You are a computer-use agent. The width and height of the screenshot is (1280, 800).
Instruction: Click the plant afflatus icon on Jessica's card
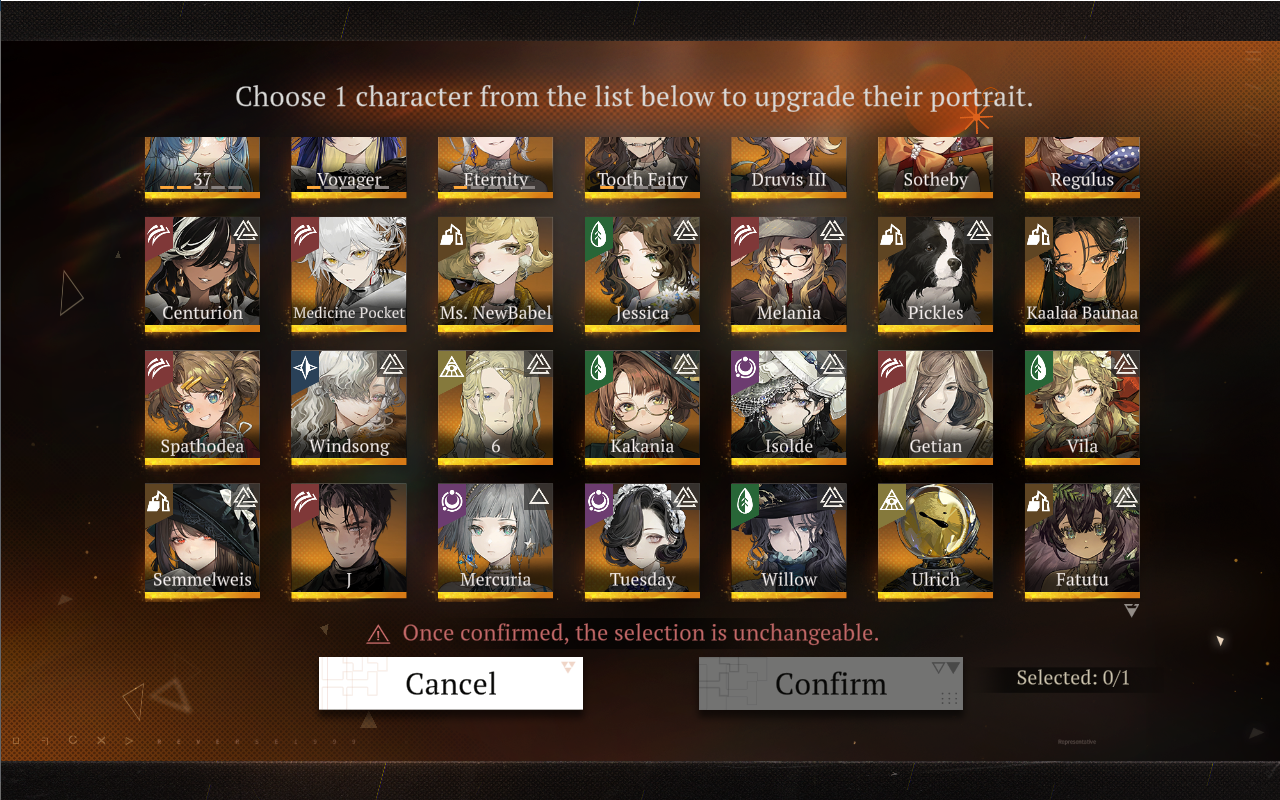pyautogui.click(x=599, y=235)
